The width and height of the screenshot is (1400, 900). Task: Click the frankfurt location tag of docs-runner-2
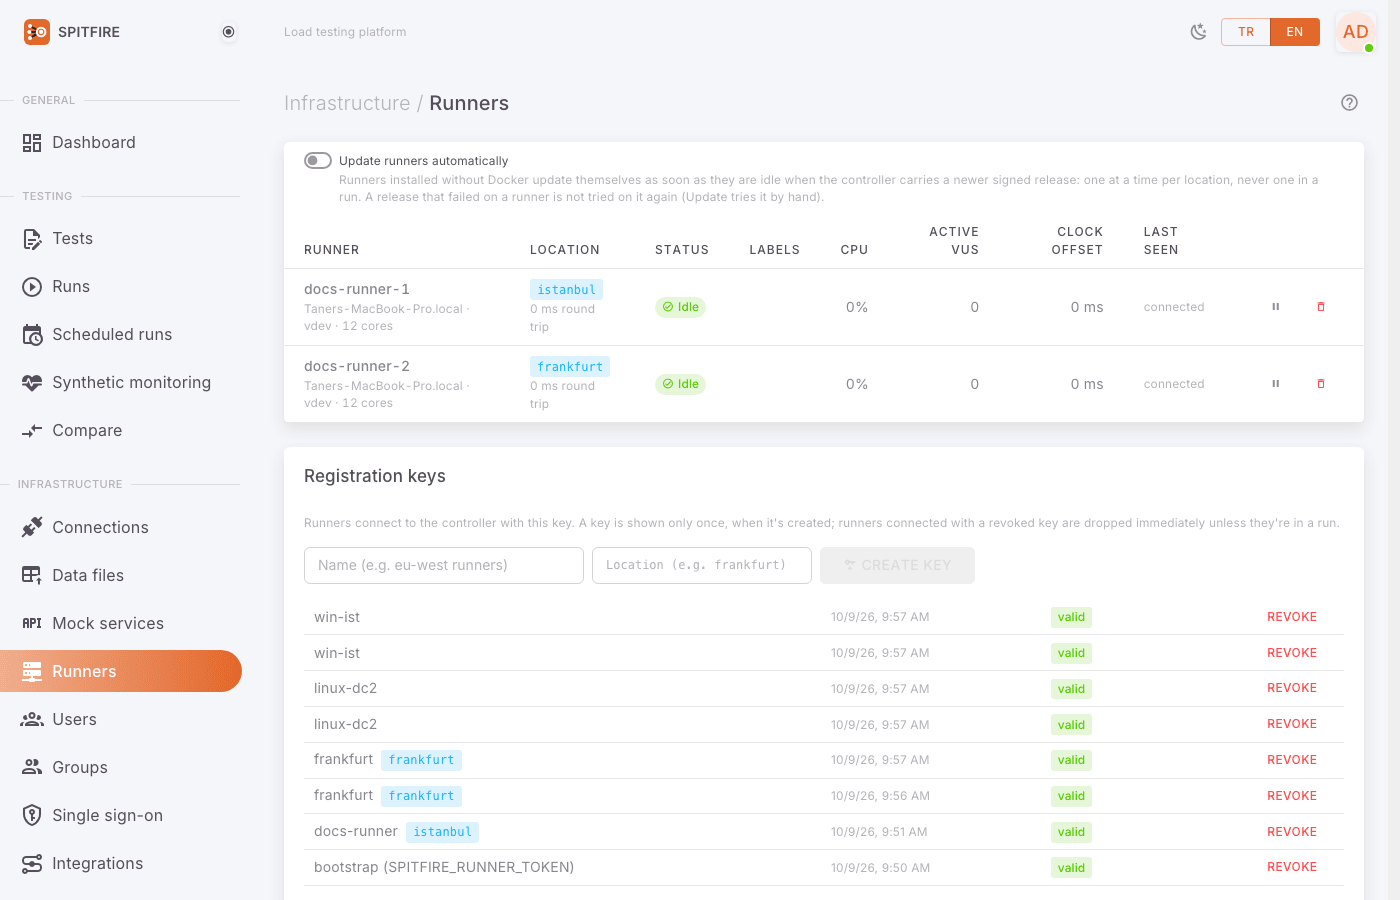click(570, 367)
